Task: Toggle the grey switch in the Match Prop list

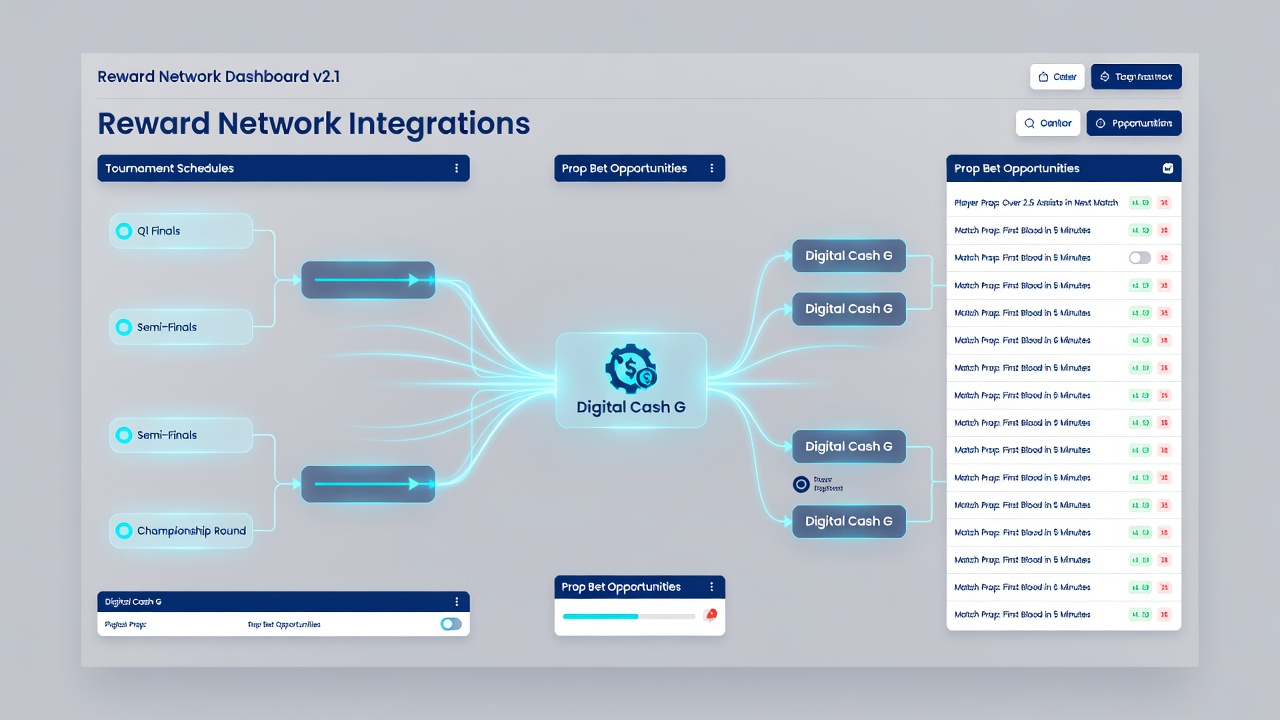Action: tap(1140, 258)
